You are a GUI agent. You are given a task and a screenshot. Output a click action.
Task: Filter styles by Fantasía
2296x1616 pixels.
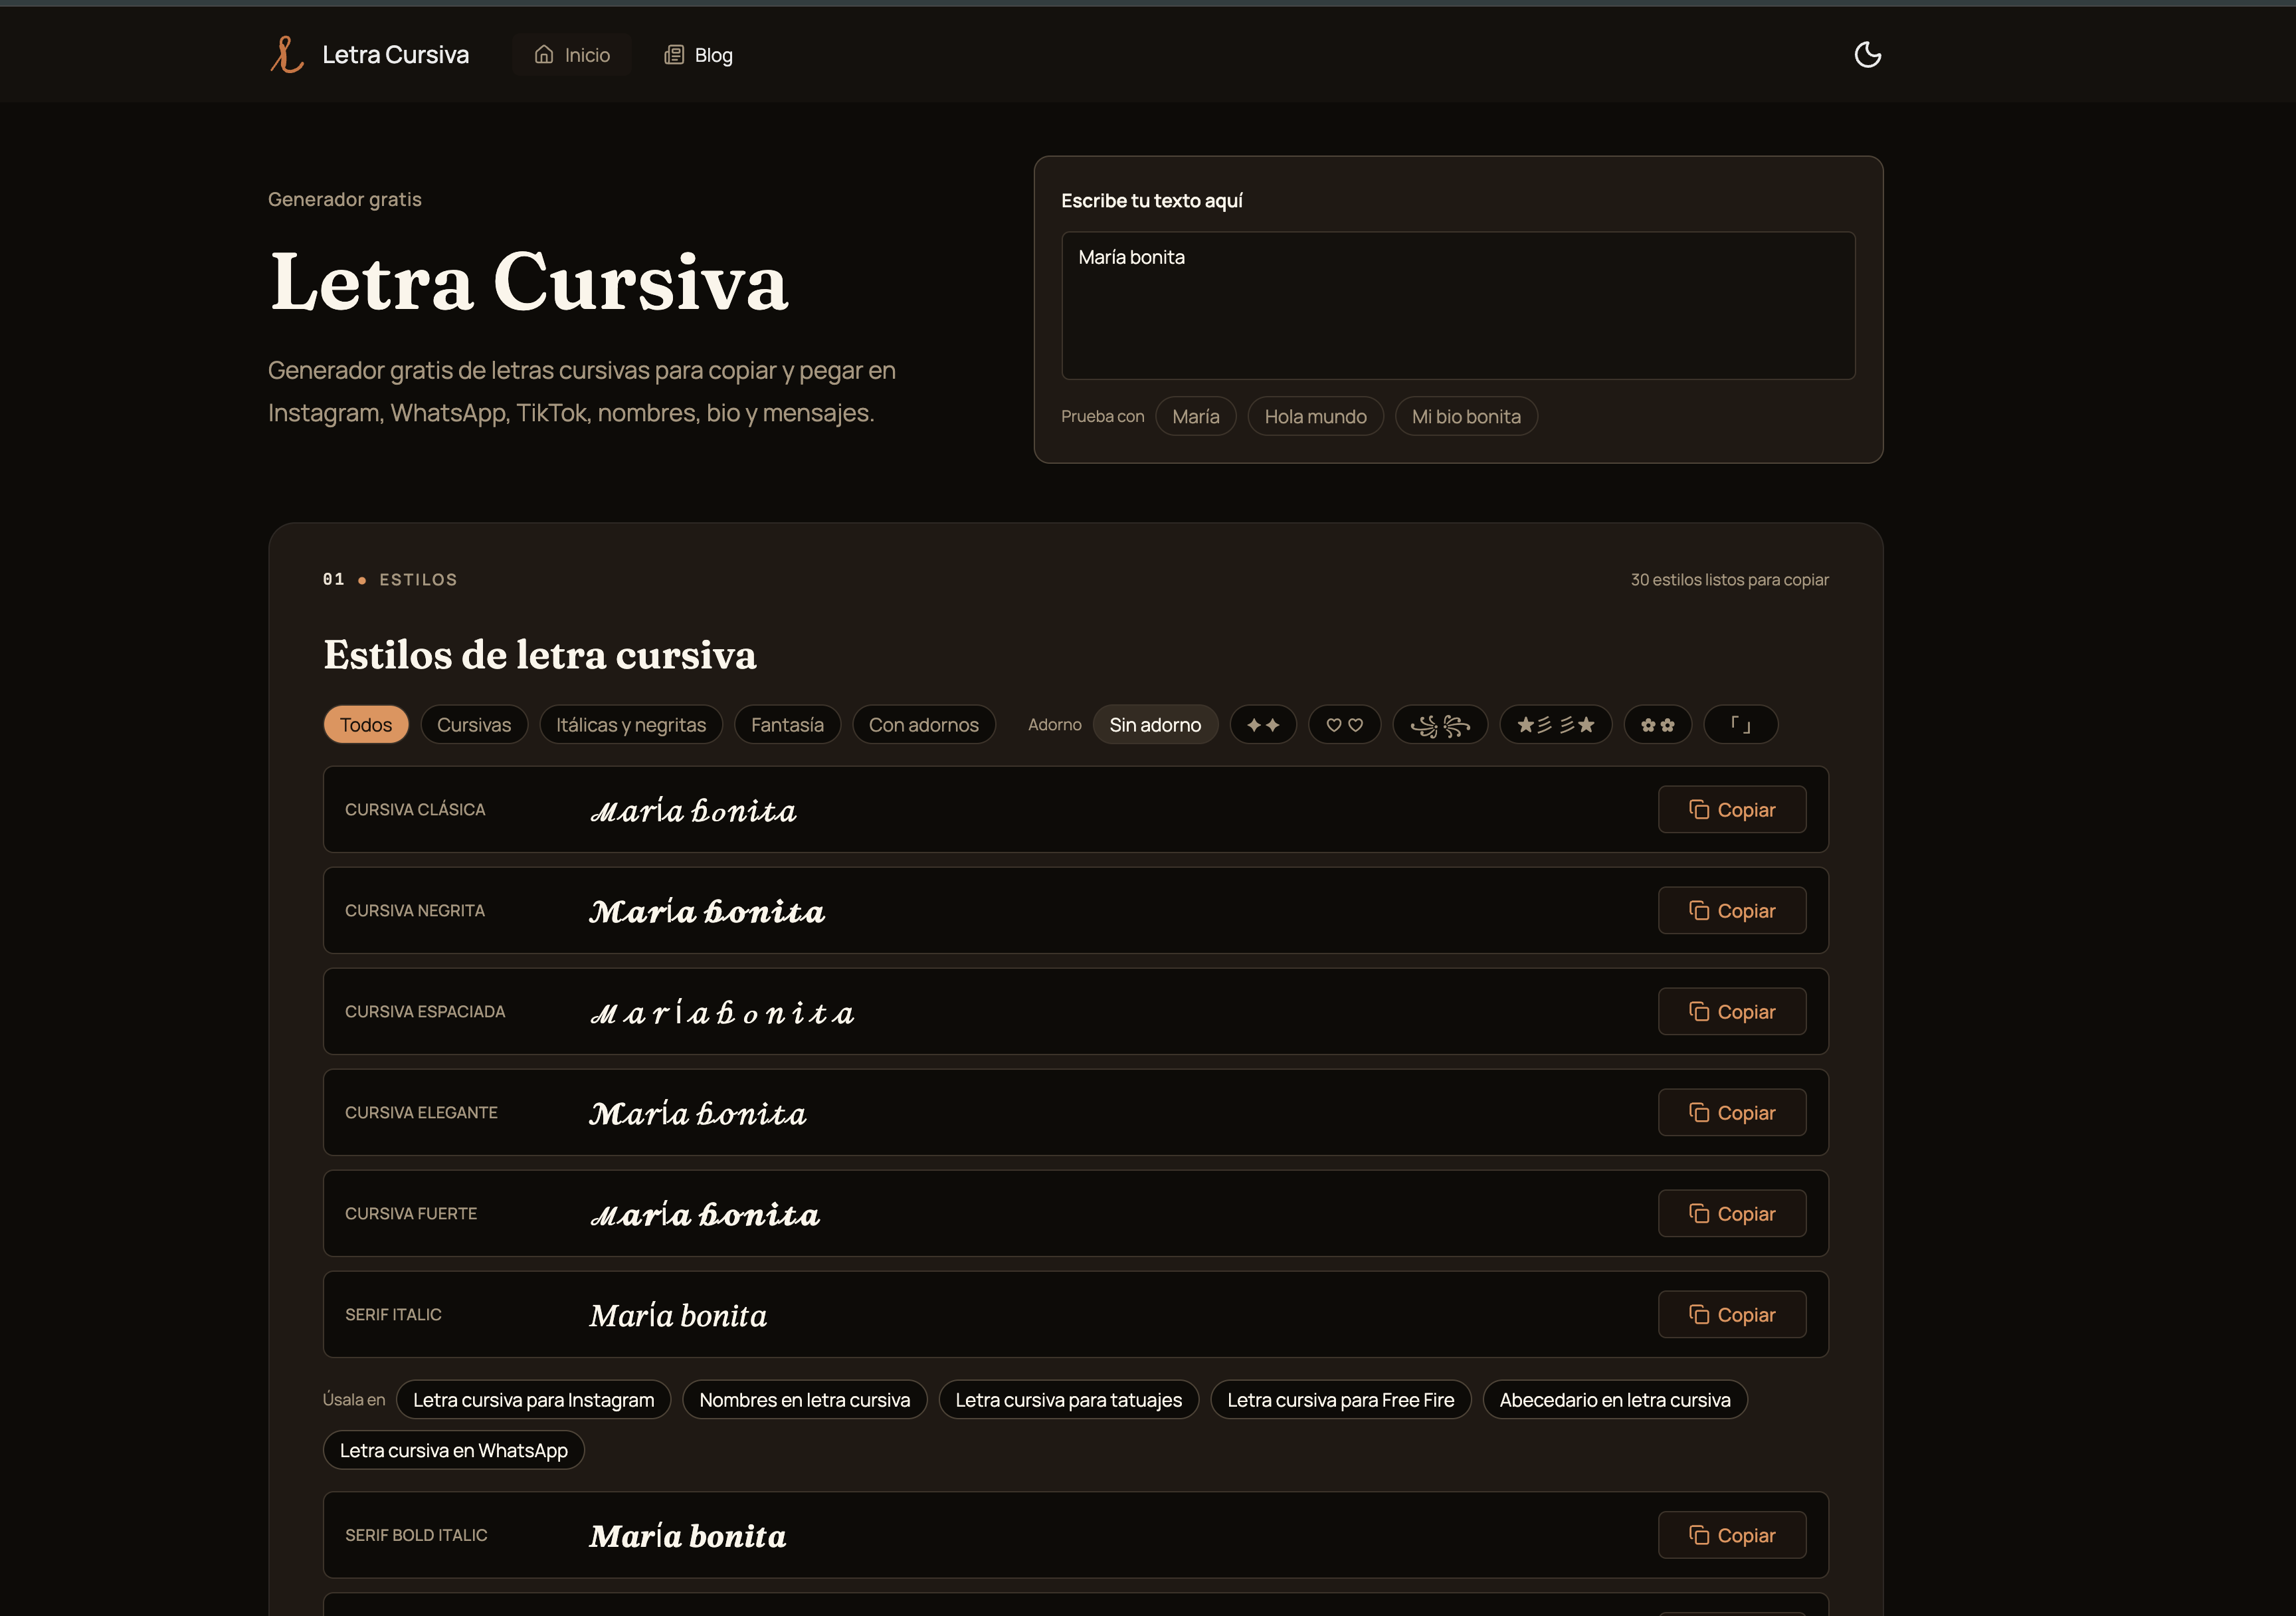[x=787, y=725]
